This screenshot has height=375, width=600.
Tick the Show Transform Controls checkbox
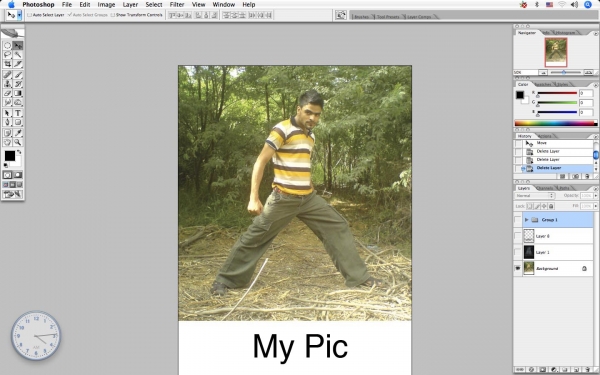pyautogui.click(x=112, y=15)
